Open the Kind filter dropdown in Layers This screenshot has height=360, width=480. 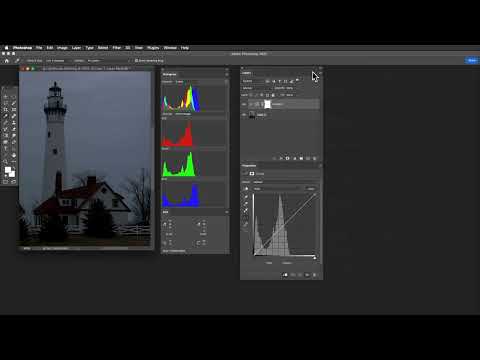click(253, 81)
